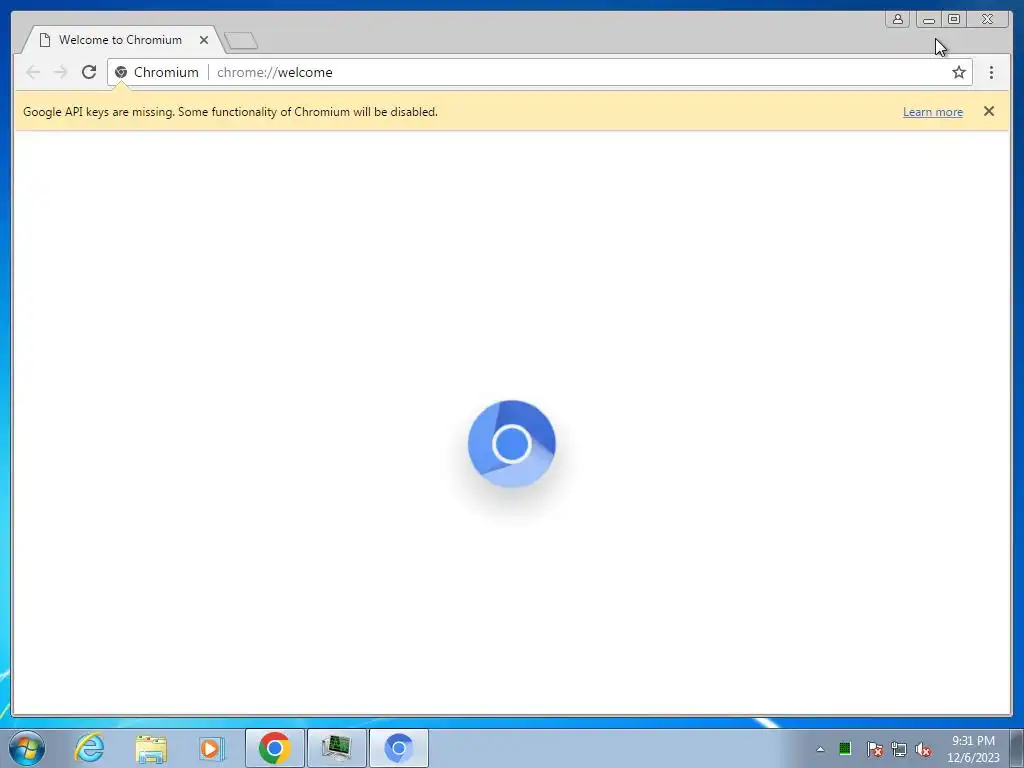Click the Chromium logo on page
1024x768 pixels.
[x=511, y=443]
